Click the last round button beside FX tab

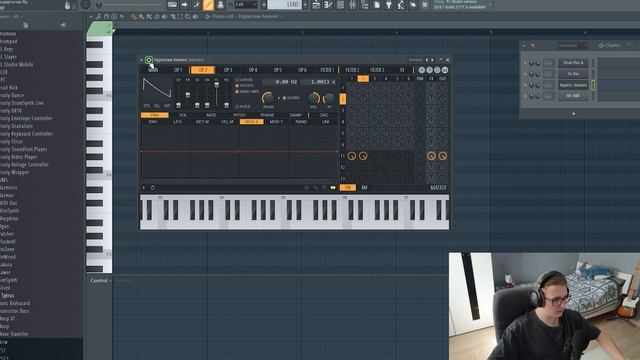point(445,70)
